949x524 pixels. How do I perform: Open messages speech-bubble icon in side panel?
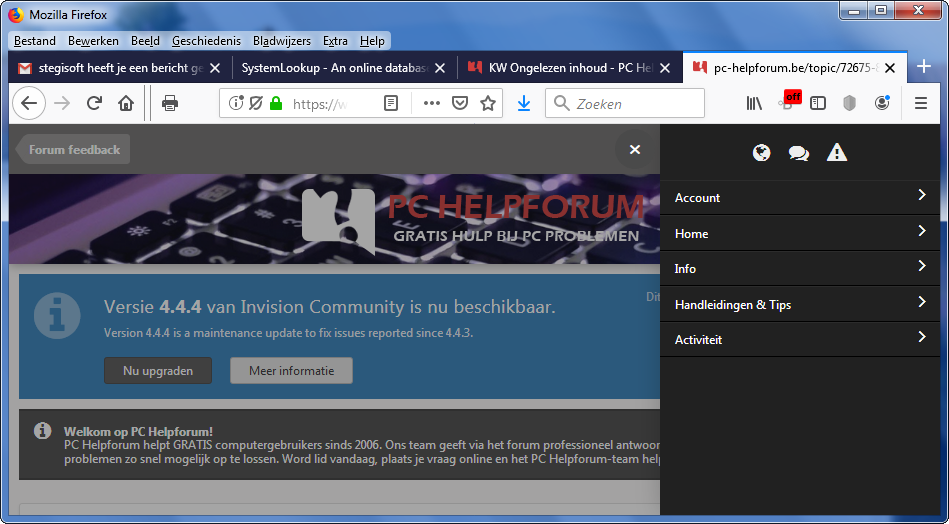pyautogui.click(x=799, y=153)
